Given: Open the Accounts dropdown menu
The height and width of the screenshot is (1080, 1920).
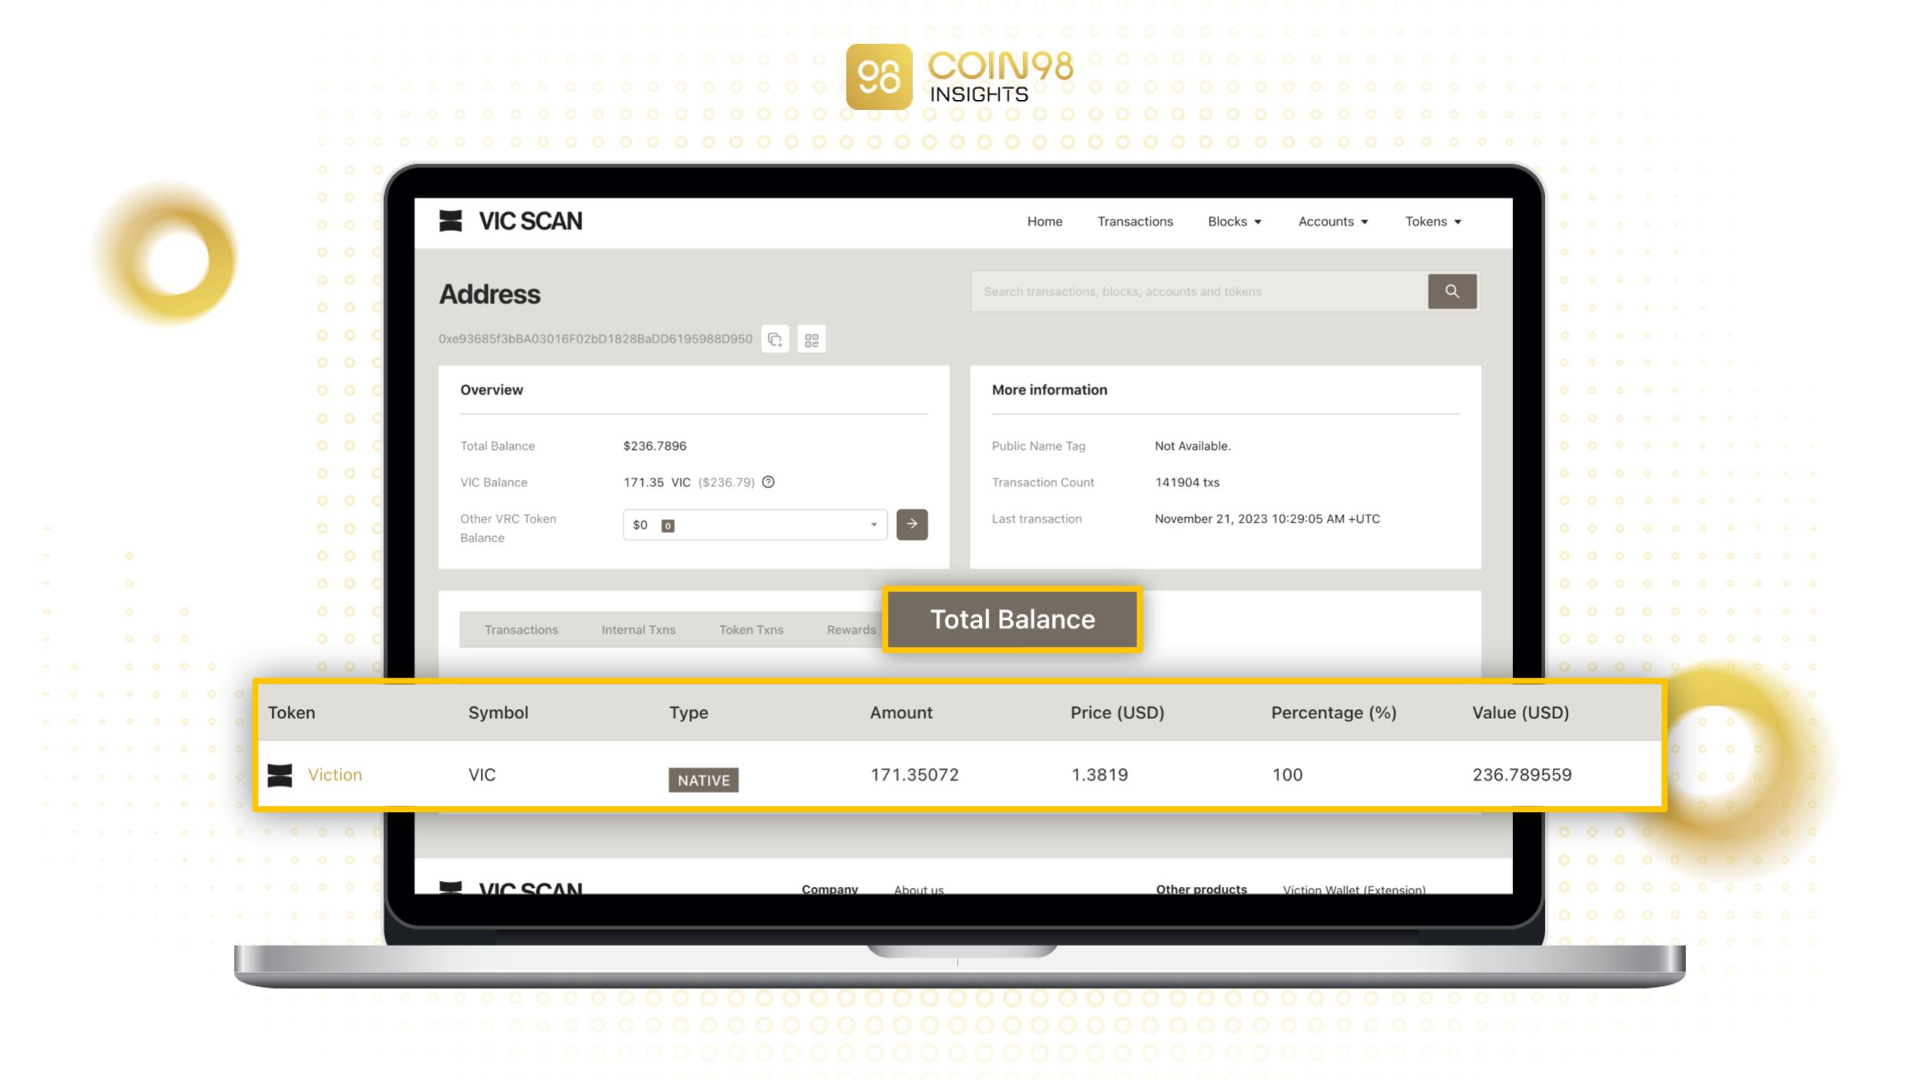Looking at the screenshot, I should pyautogui.click(x=1333, y=222).
